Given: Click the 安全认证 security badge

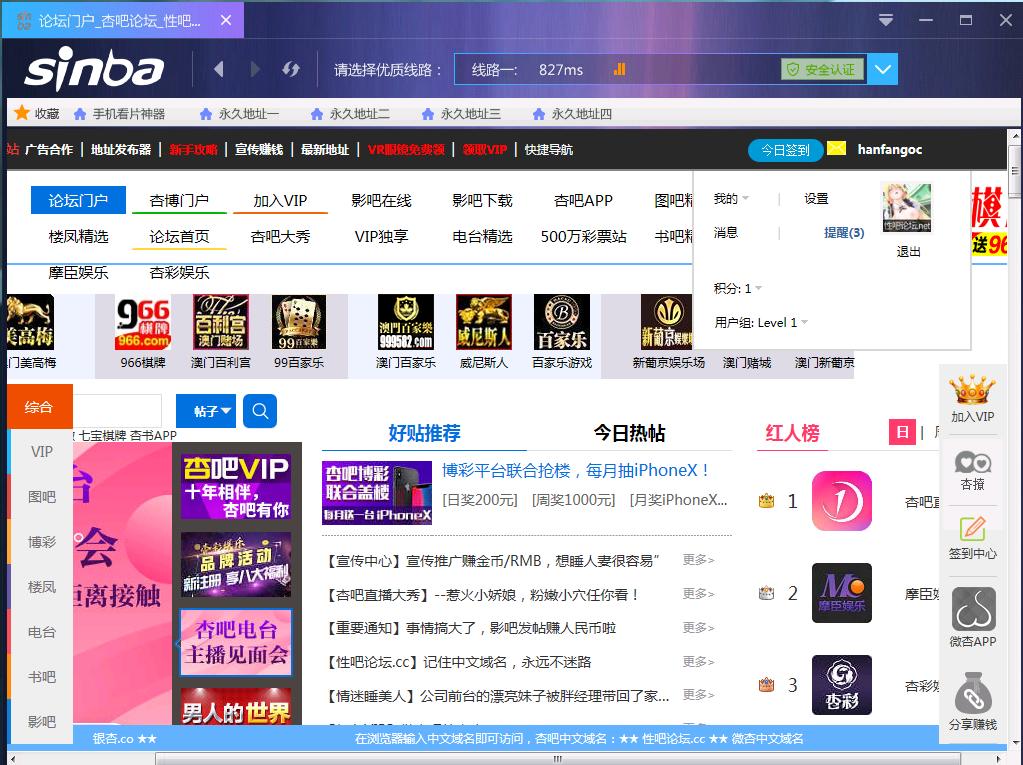Looking at the screenshot, I should (x=822, y=69).
